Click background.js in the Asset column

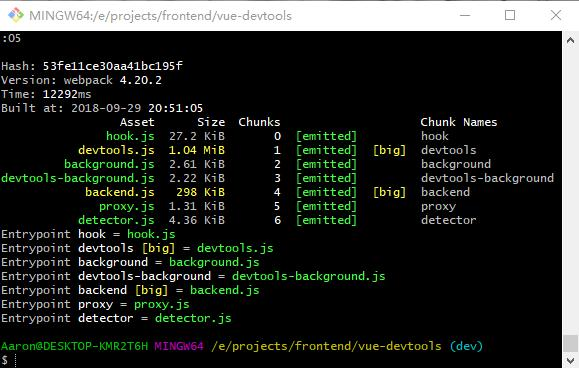tap(109, 164)
